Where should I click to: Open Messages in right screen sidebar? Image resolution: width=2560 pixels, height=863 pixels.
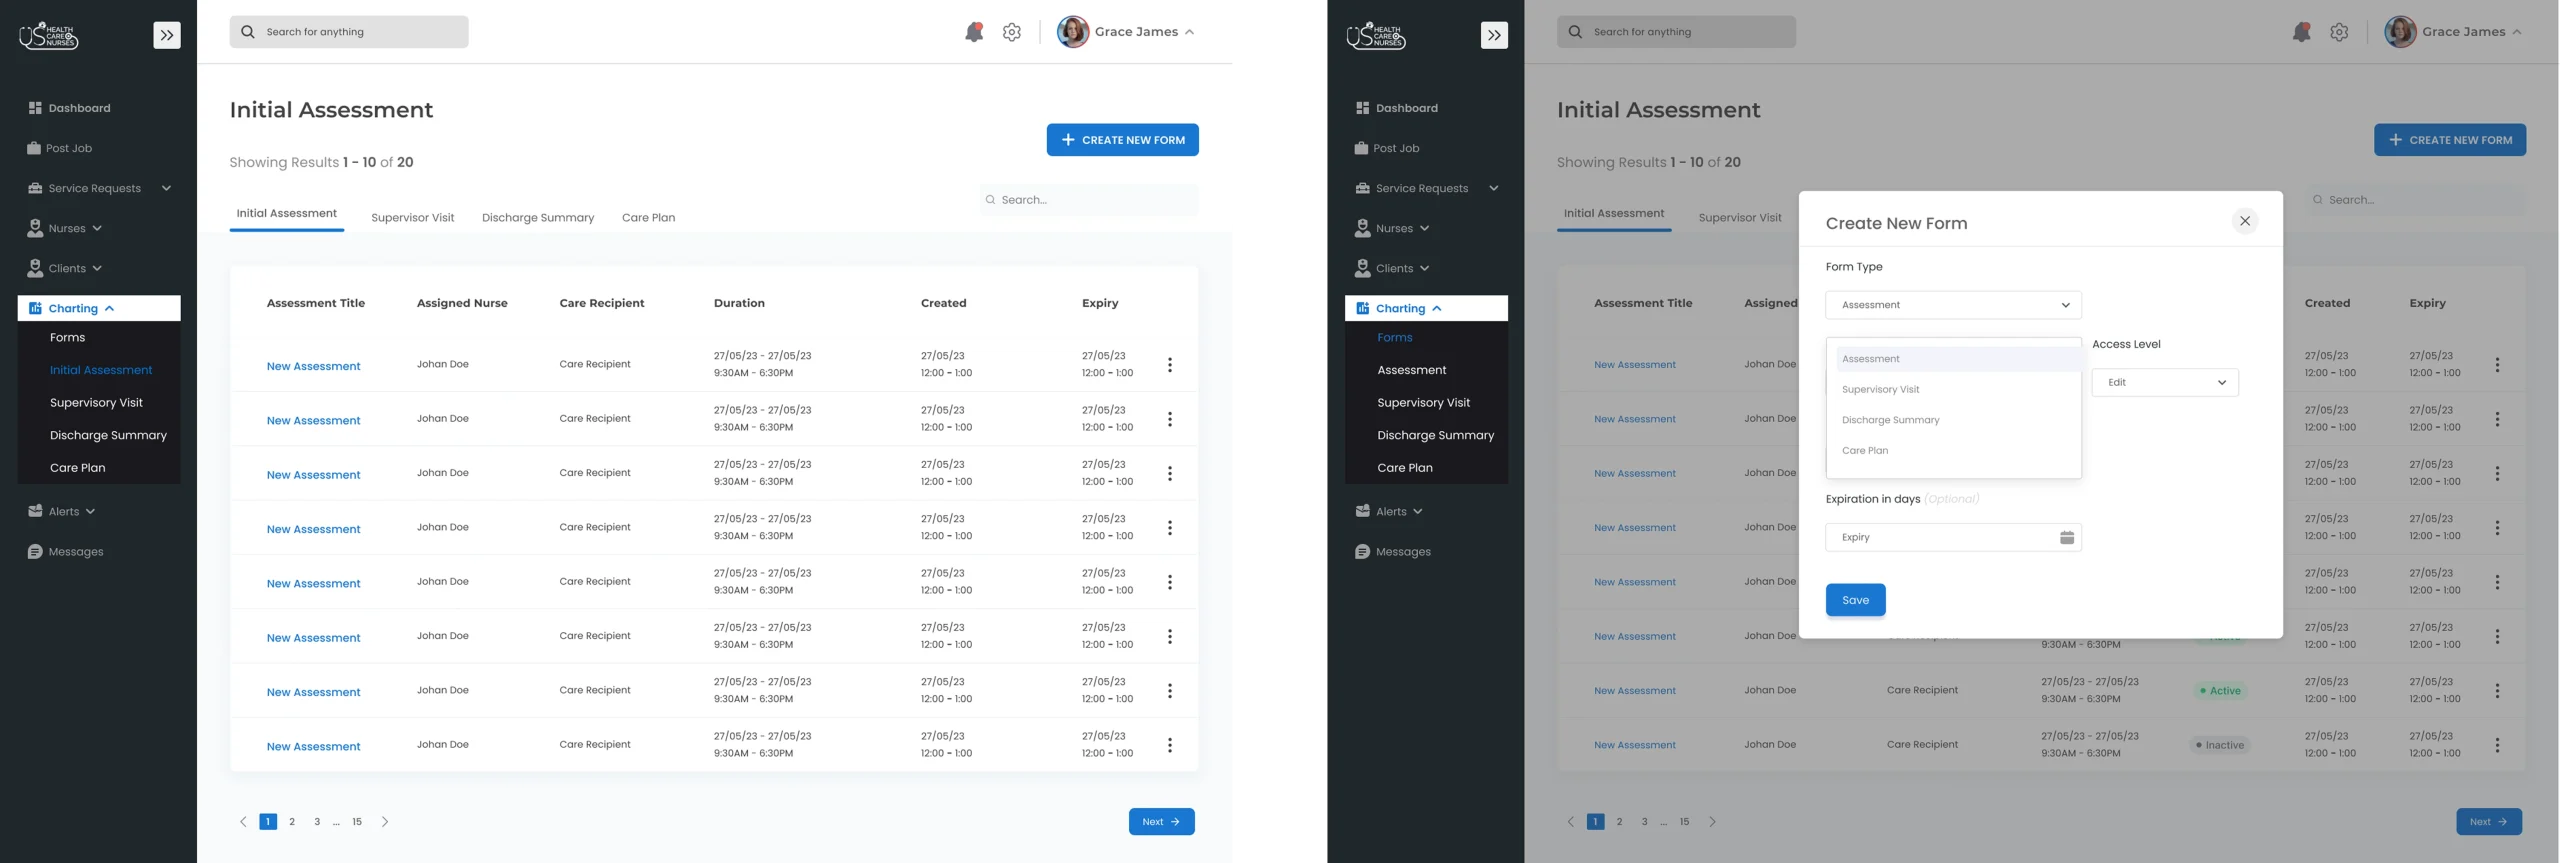pyautogui.click(x=1393, y=552)
